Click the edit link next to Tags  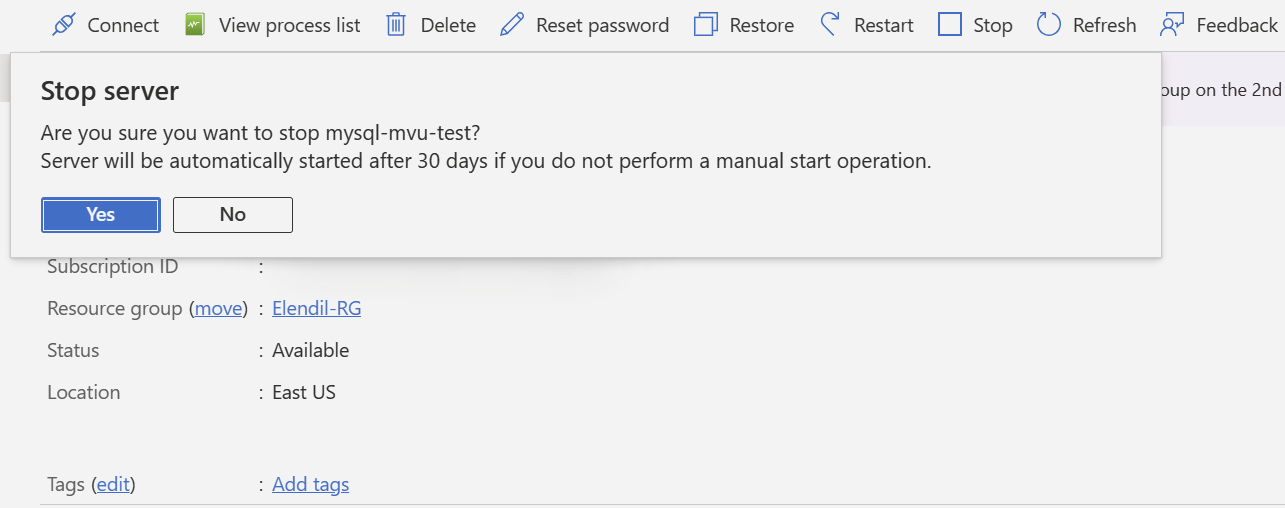tap(113, 485)
